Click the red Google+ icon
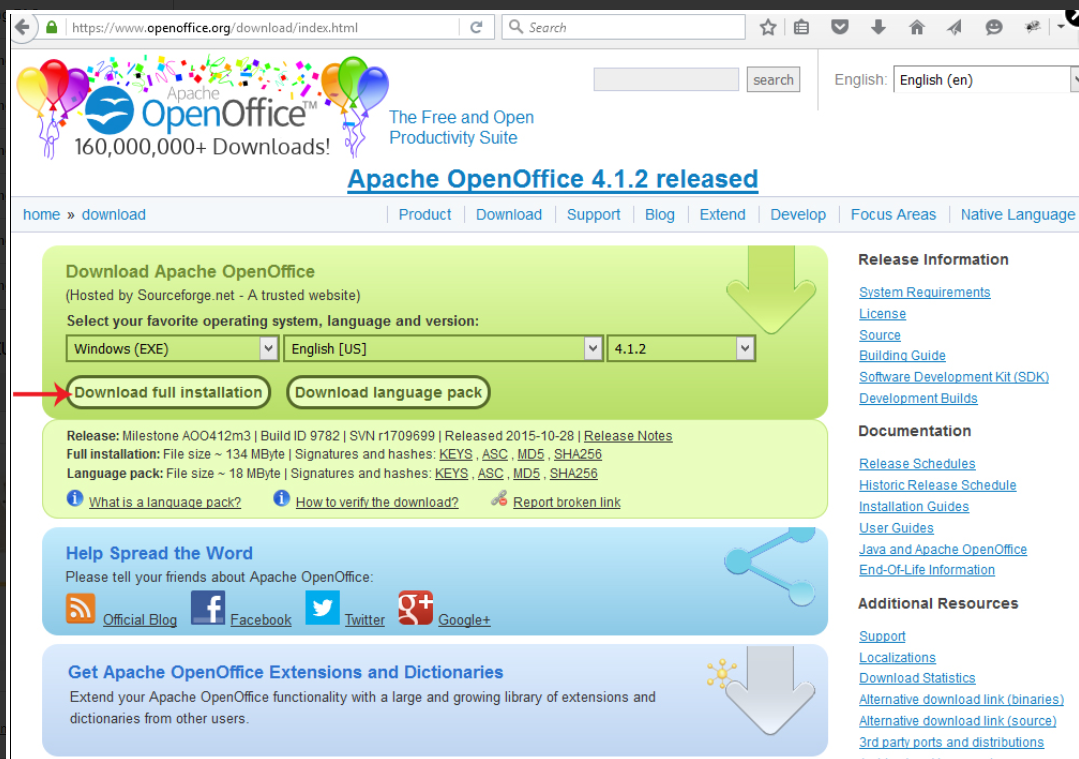This screenshot has height=759, width=1079. click(416, 608)
